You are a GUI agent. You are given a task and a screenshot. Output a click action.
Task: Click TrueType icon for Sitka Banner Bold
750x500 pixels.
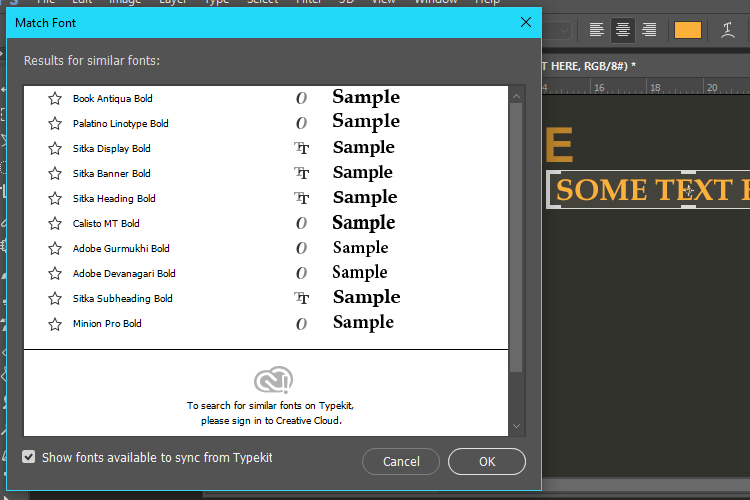[301, 173]
